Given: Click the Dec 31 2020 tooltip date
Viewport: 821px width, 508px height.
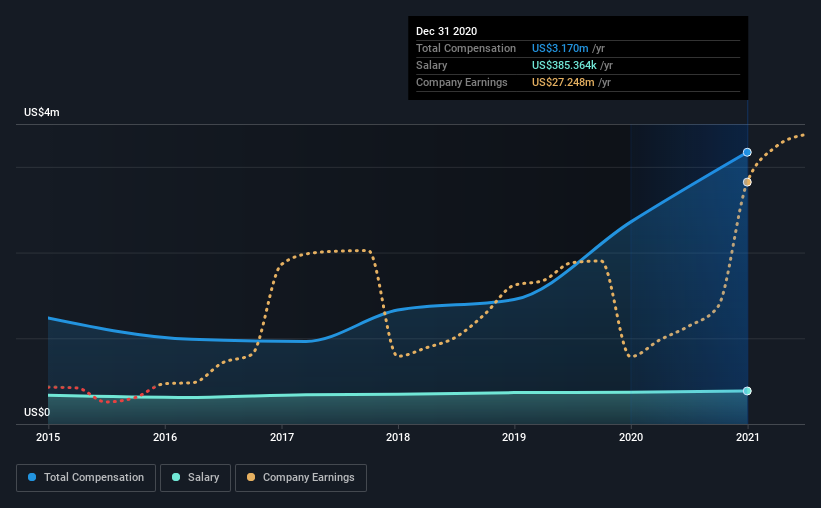Looking at the screenshot, I should (x=447, y=31).
